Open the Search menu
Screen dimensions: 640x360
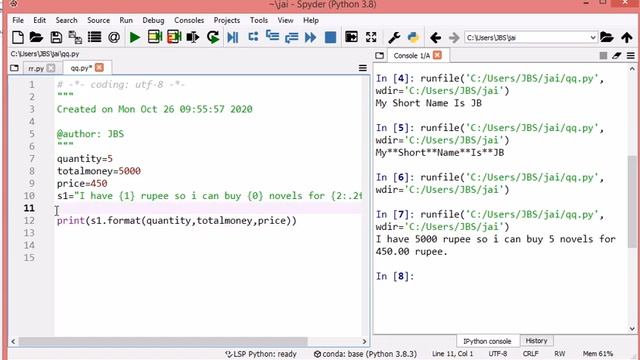[66, 20]
